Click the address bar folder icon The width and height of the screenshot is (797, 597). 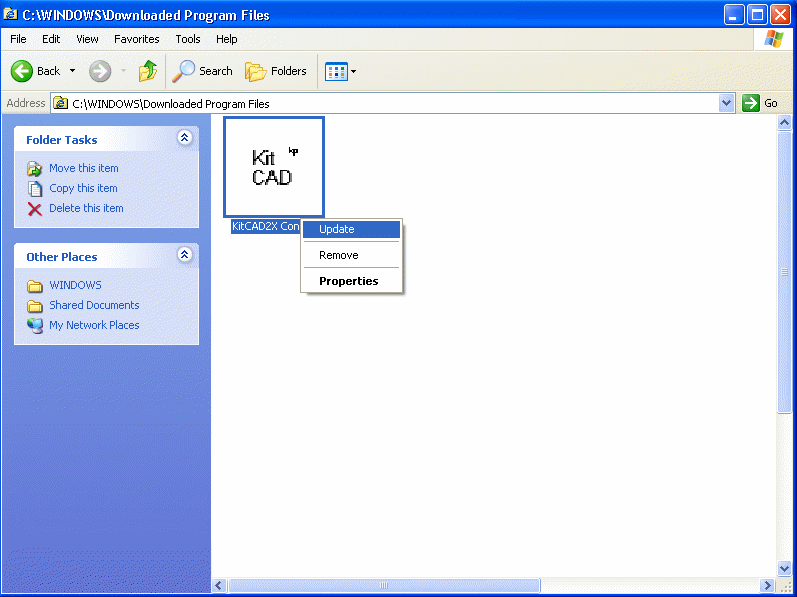pyautogui.click(x=60, y=103)
